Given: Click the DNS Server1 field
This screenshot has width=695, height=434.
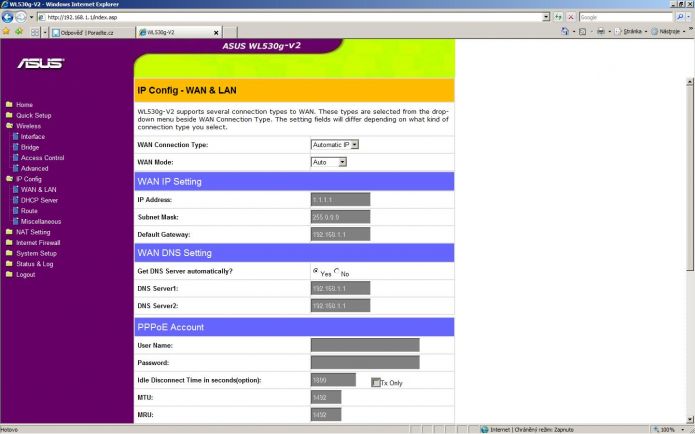Looking at the screenshot, I should 340,288.
